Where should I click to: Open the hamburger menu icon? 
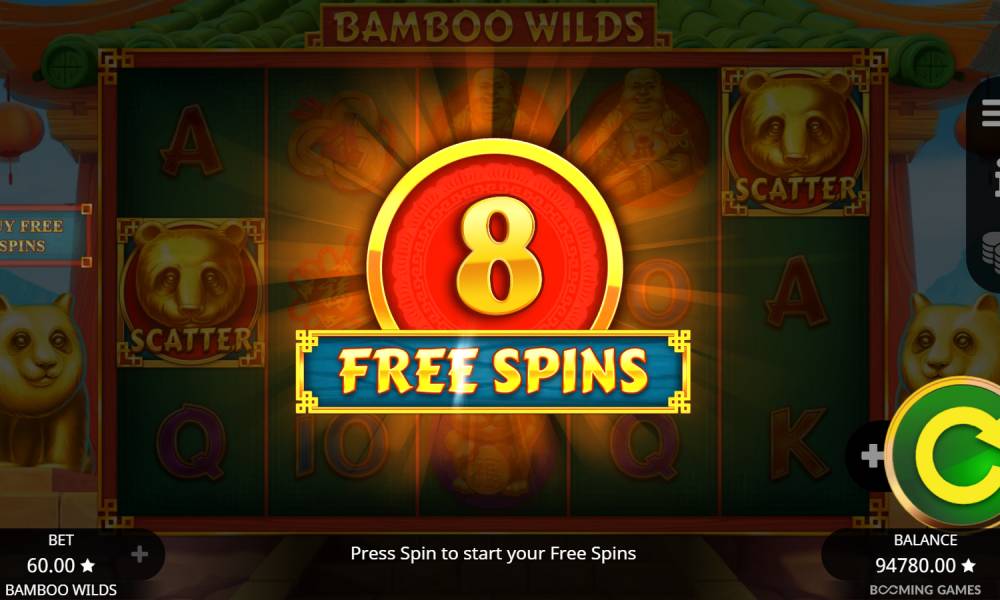tap(990, 113)
